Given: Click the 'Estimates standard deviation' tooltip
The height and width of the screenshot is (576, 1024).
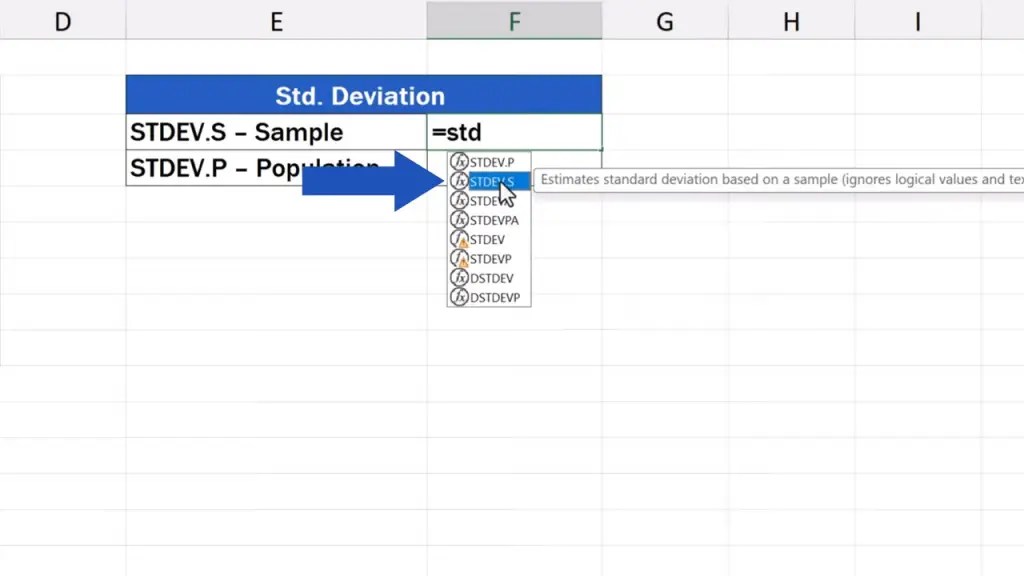Looking at the screenshot, I should 780,180.
